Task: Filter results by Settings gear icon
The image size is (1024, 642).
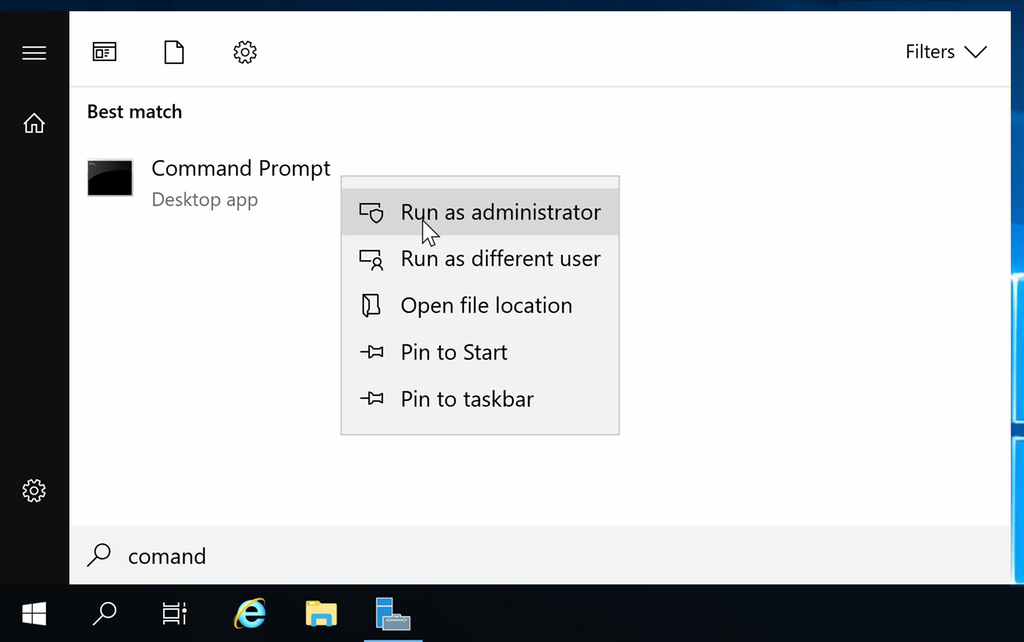Action: tap(245, 52)
